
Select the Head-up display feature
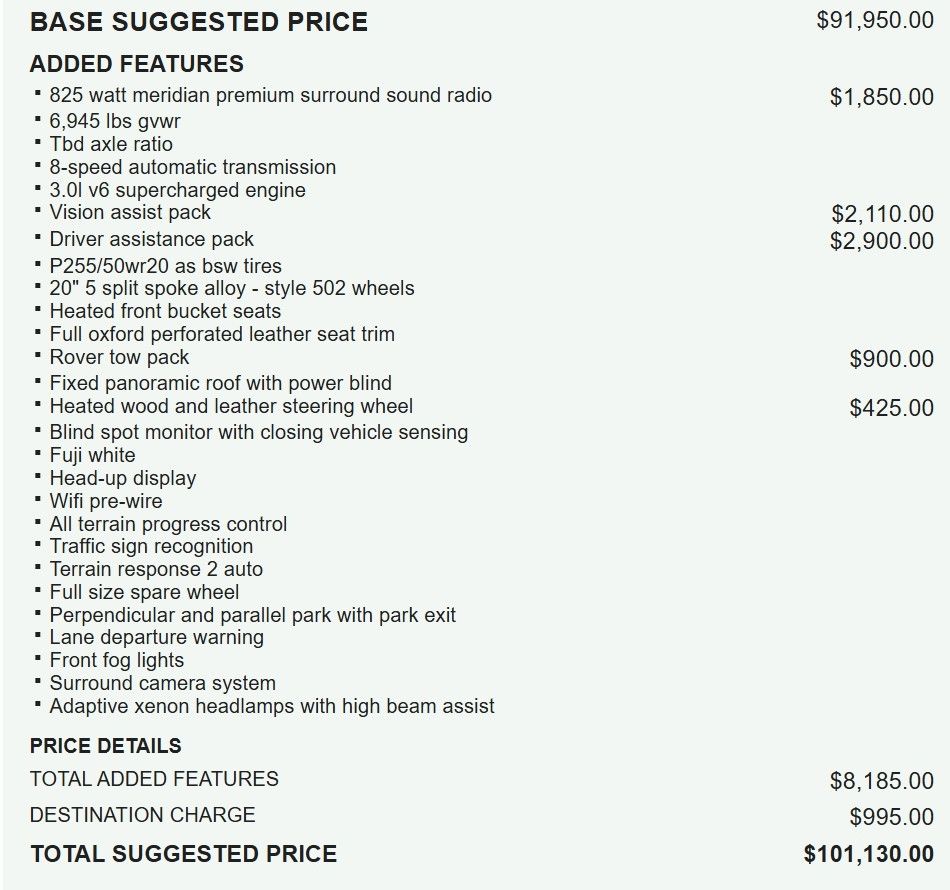point(122,478)
